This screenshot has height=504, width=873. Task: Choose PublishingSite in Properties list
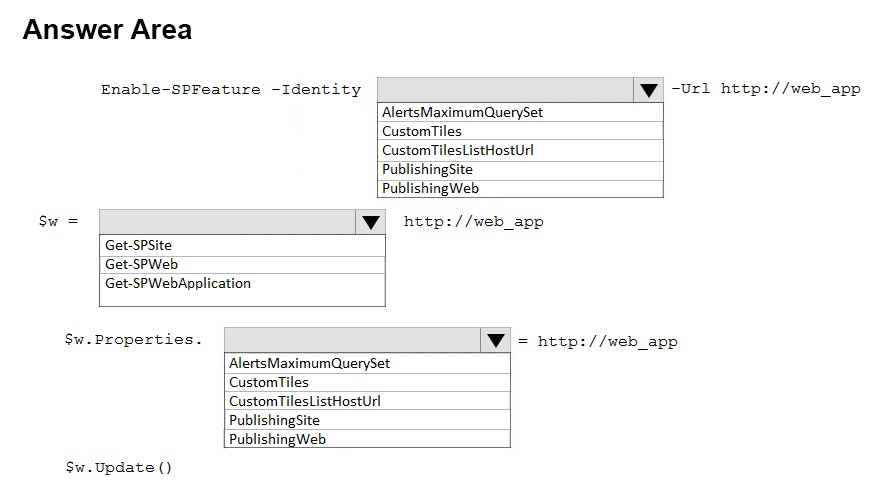coord(274,420)
